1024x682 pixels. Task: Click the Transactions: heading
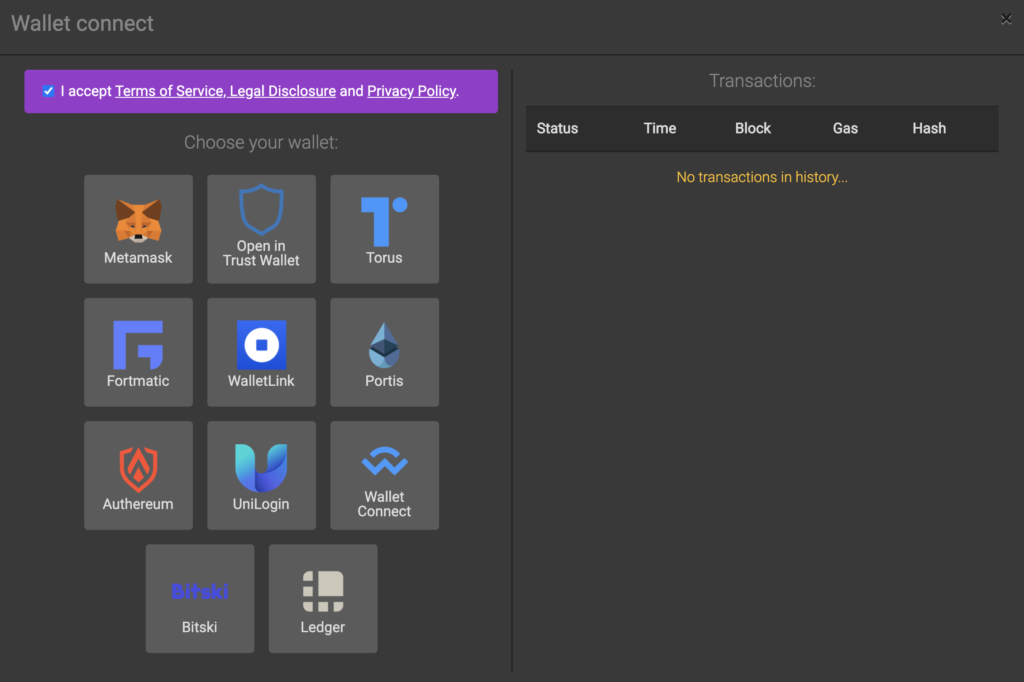(762, 80)
